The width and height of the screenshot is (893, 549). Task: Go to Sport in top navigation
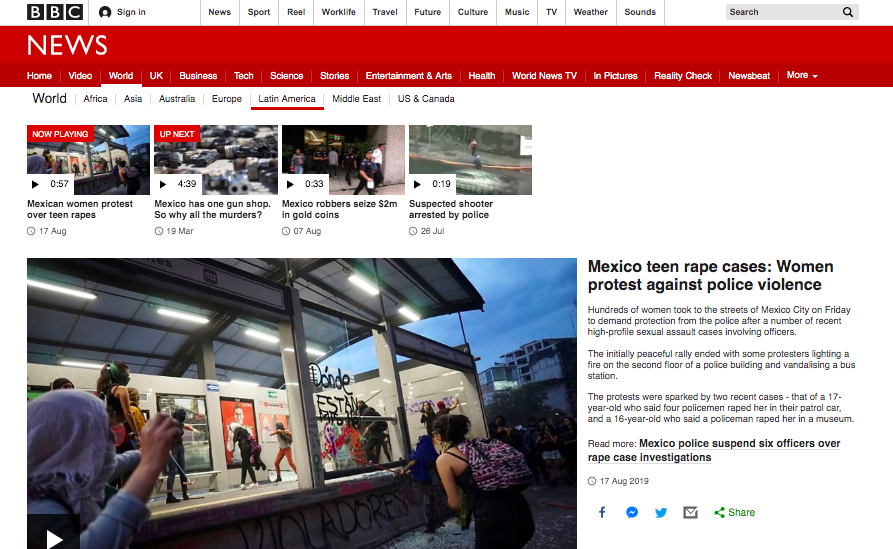coord(259,12)
